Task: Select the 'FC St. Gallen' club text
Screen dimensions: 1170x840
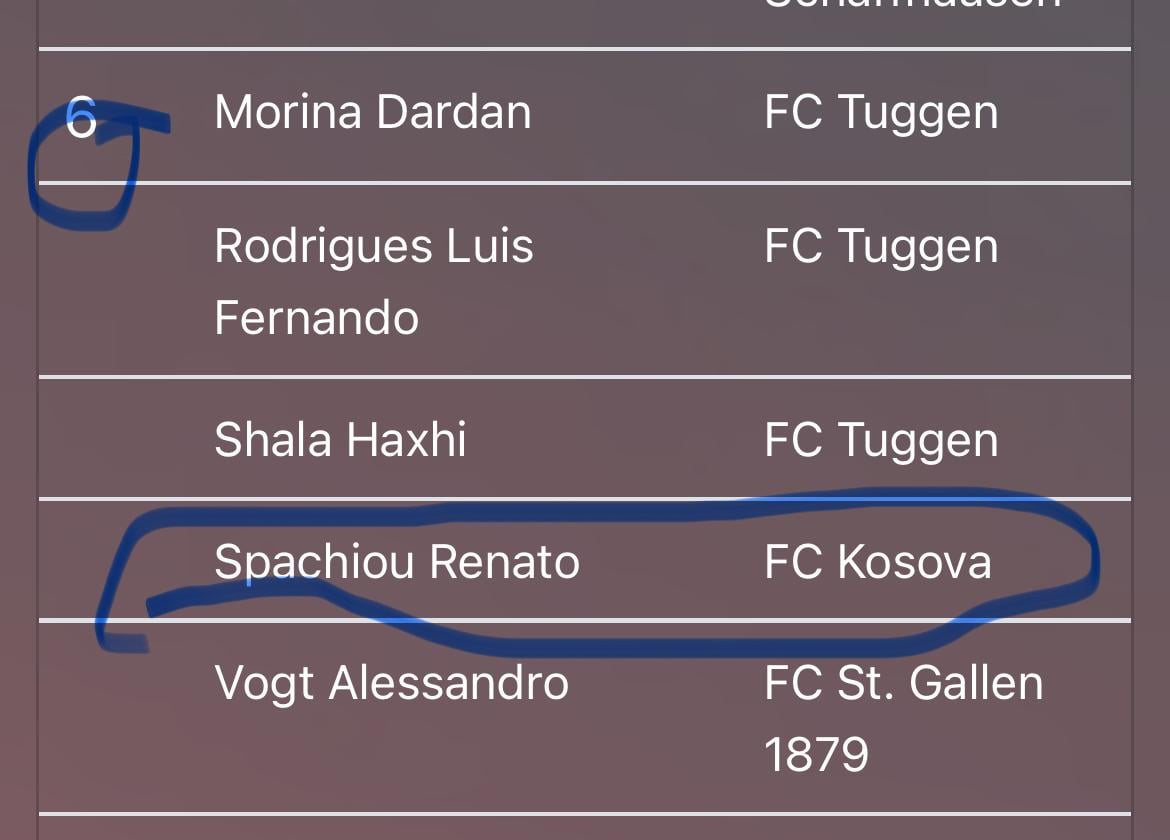Action: pyautogui.click(x=903, y=684)
